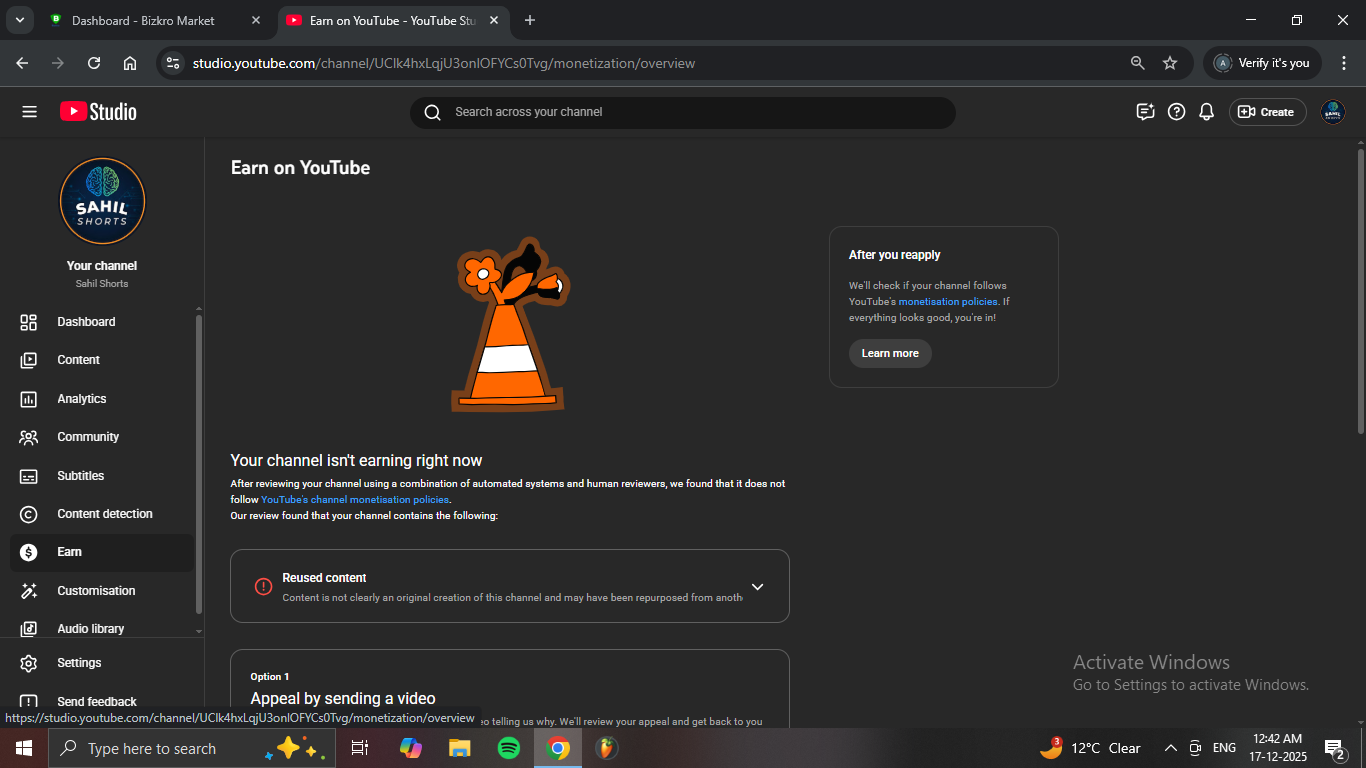1366x768 pixels.
Task: Expand the Reused content details chevron
Action: (757, 587)
